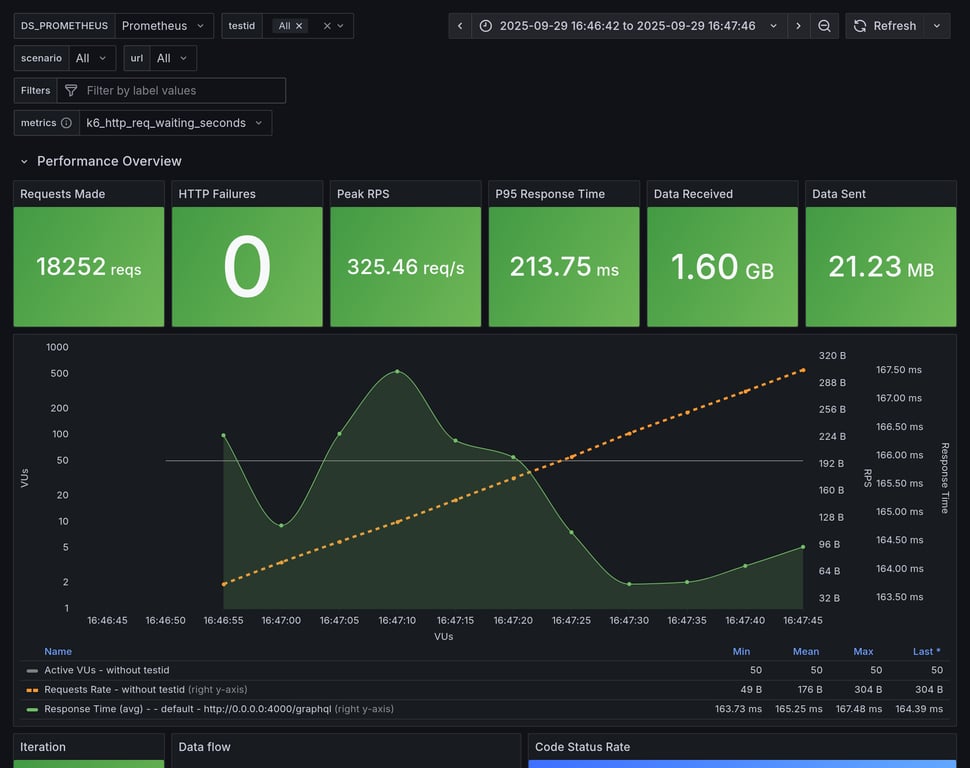Screen dimensions: 970x768
Task: Sort legend by Min column
Action: coord(741,651)
